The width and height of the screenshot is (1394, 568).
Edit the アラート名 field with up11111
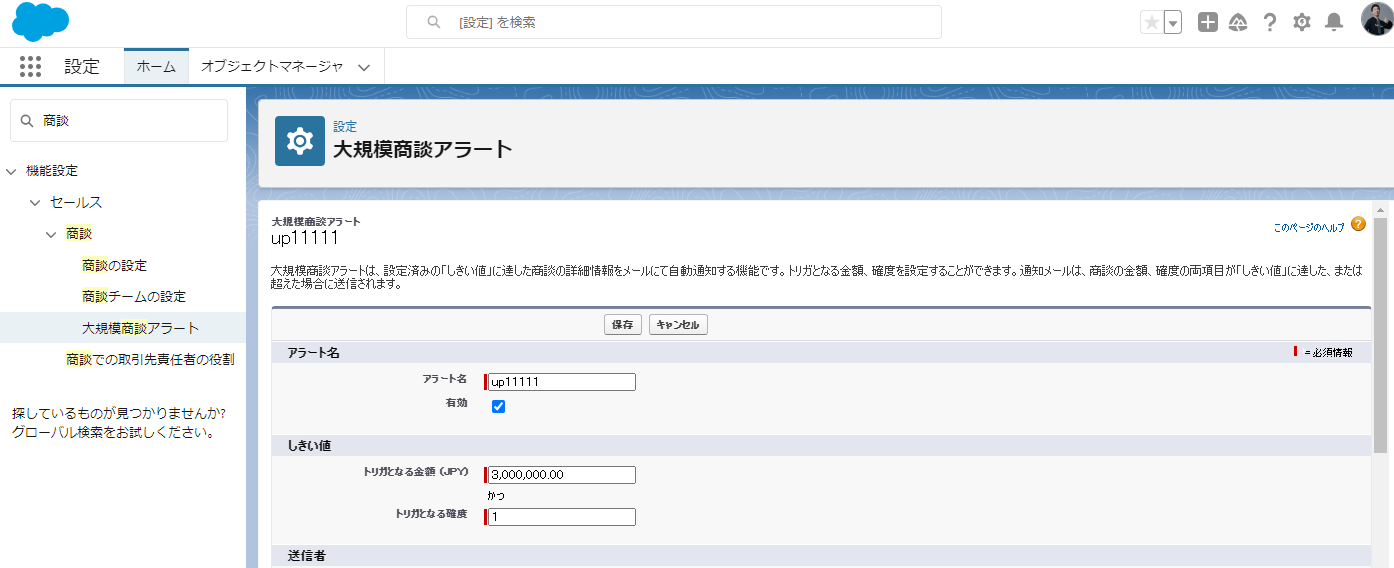tap(561, 382)
